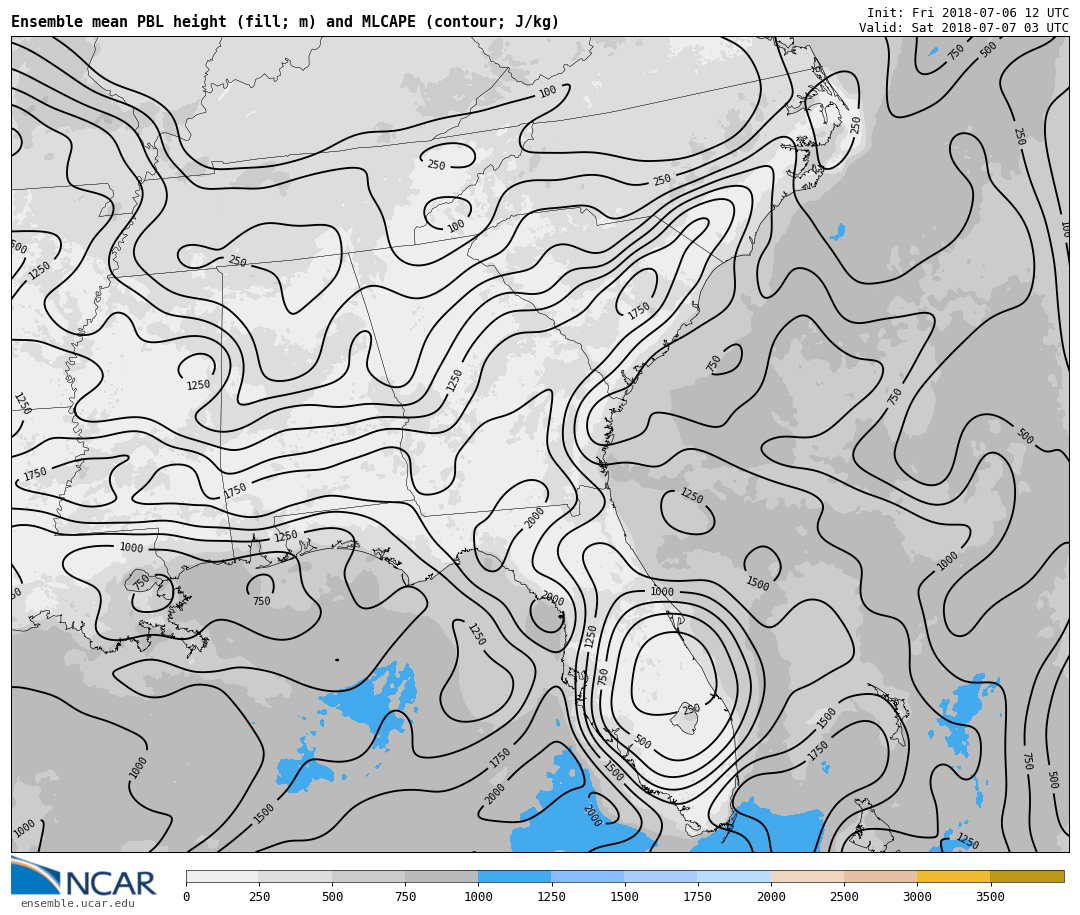Pick the tan 2500–3000 colorbar segment
Image resolution: width=1080 pixels, height=915 pixels.
[x=880, y=876]
